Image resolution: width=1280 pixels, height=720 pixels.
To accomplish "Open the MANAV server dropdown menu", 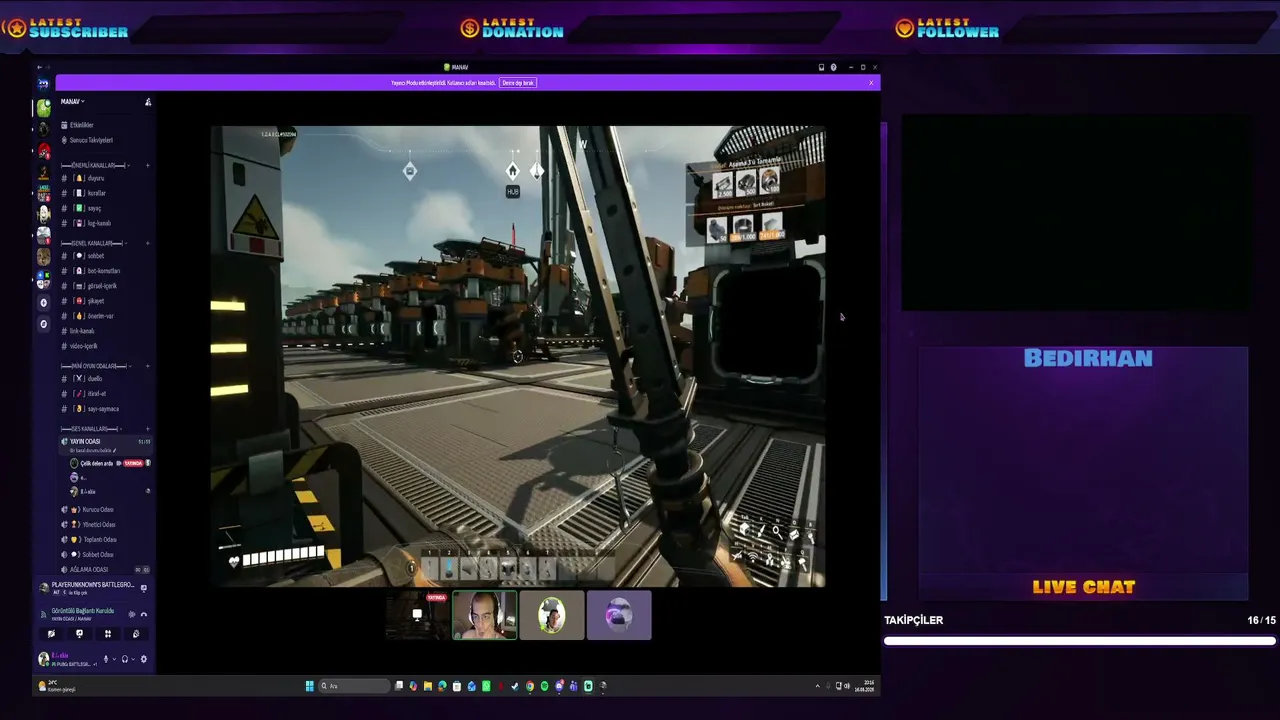I will pos(73,102).
